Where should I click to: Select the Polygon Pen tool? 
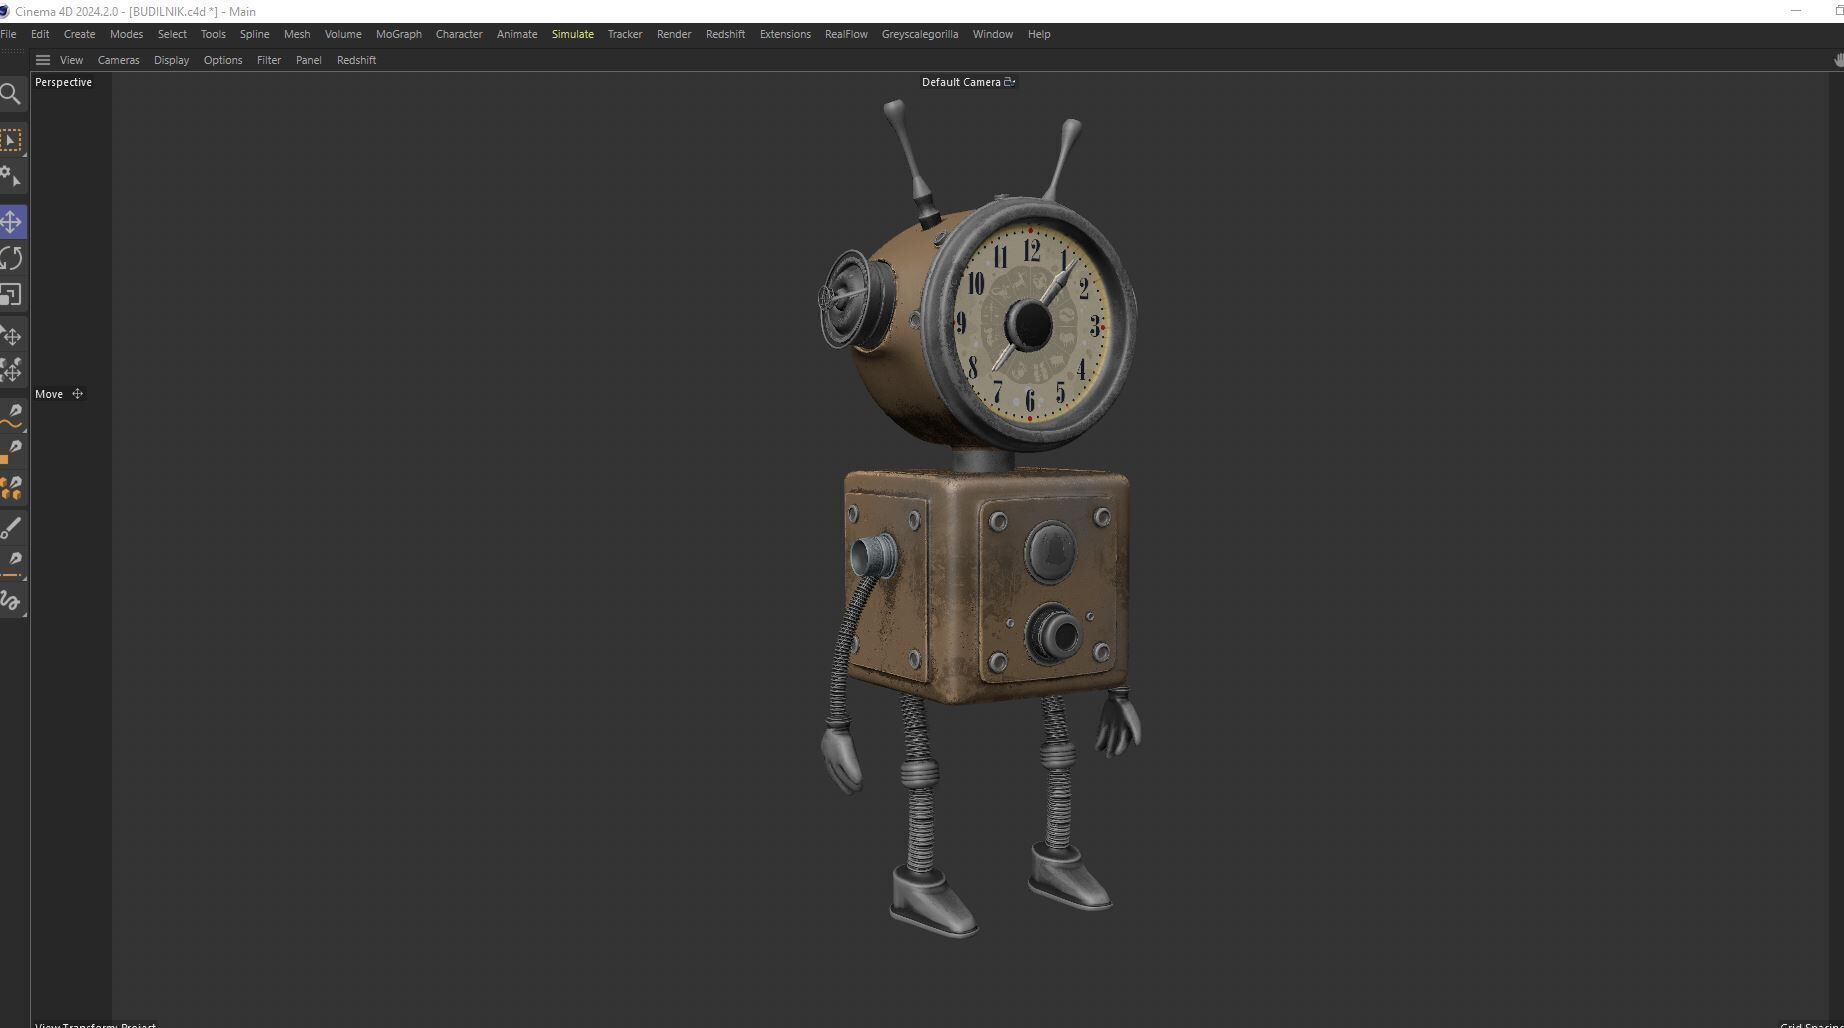[x=12, y=451]
